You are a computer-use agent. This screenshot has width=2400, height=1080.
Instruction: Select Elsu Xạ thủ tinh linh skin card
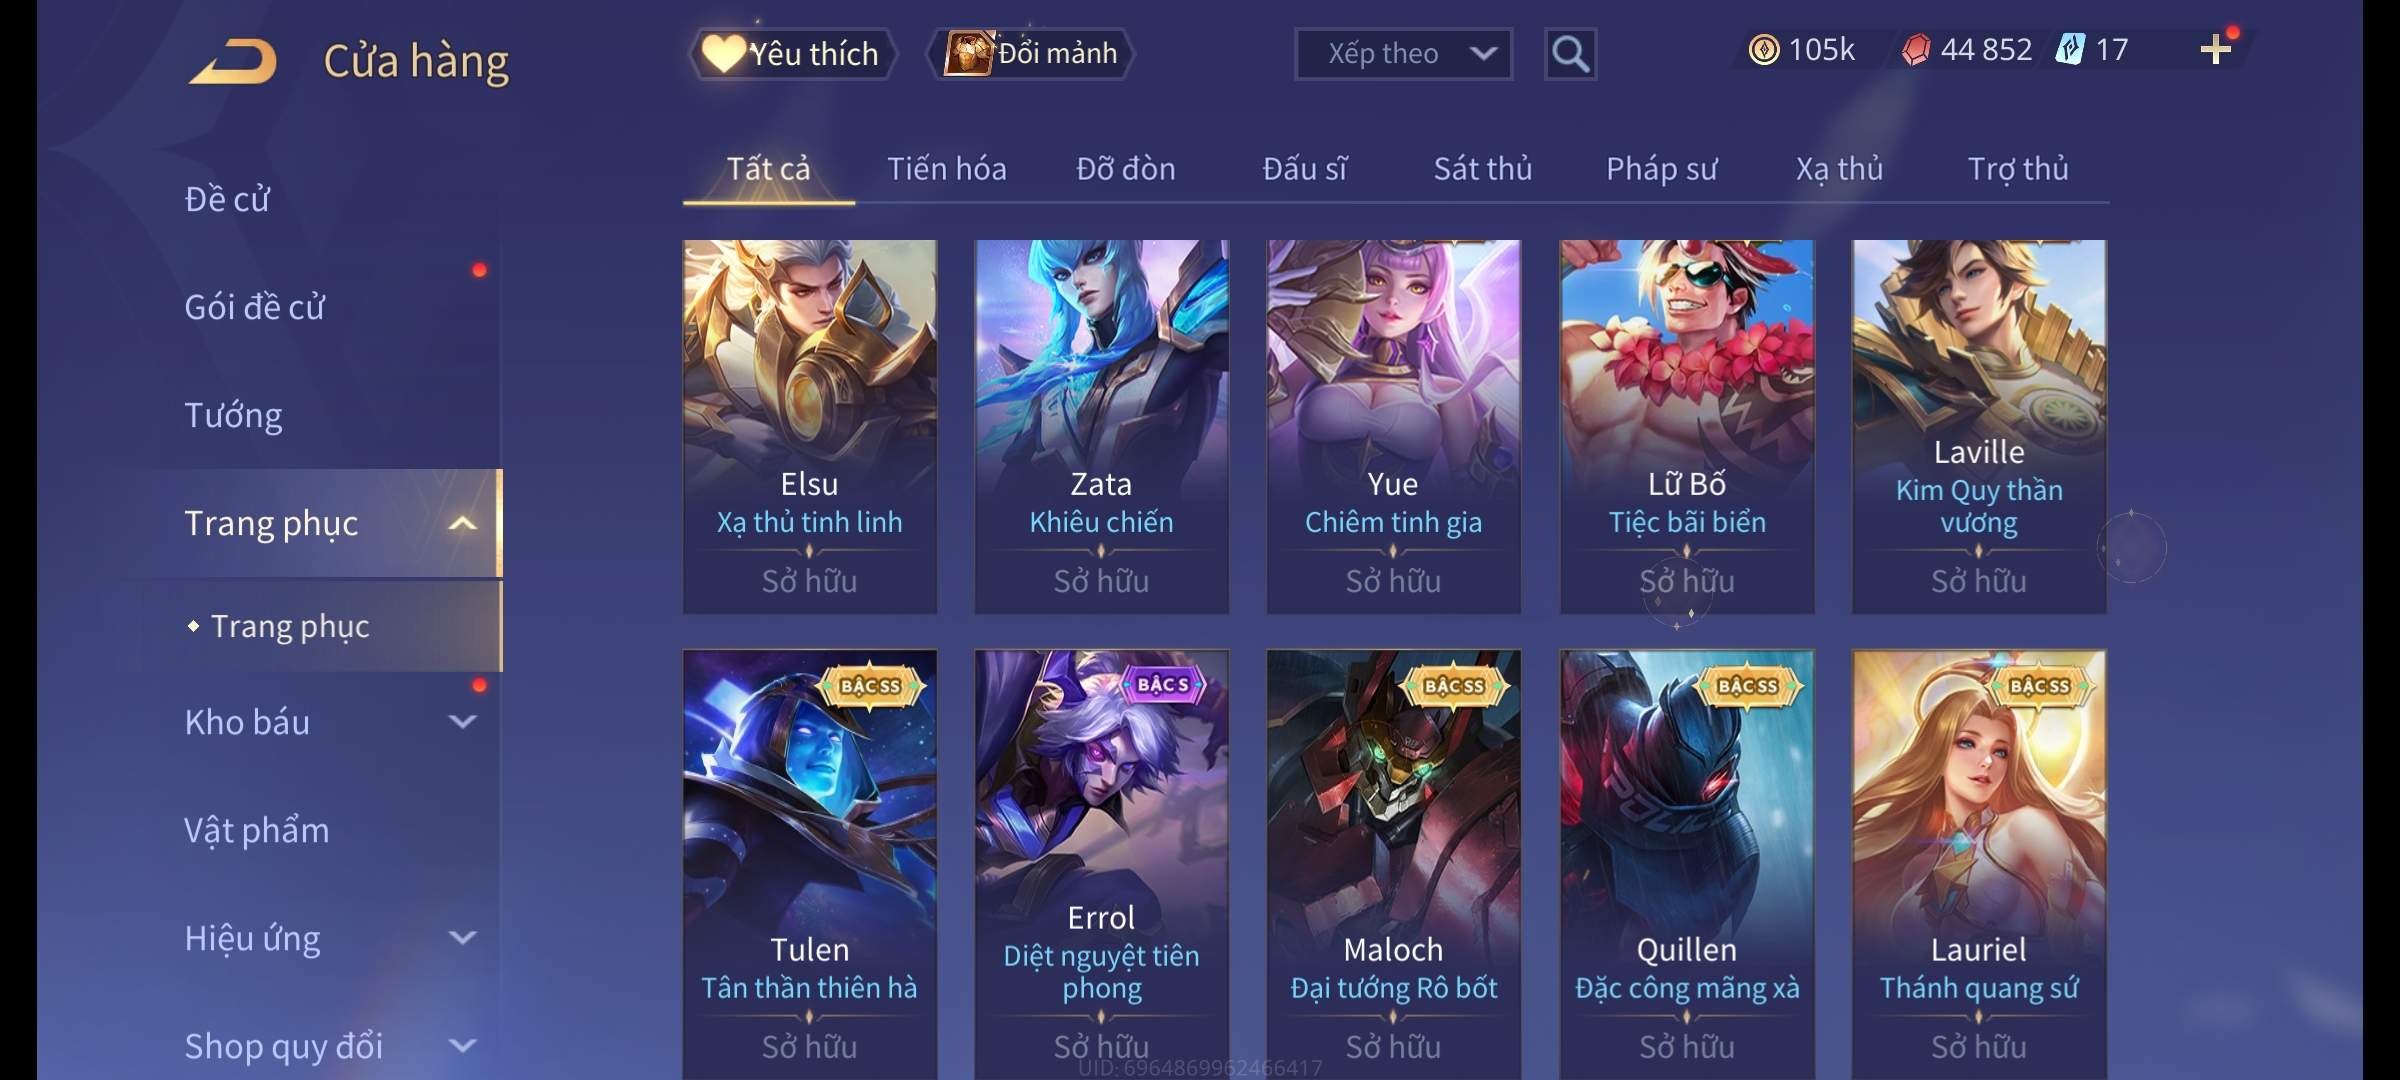(x=810, y=426)
